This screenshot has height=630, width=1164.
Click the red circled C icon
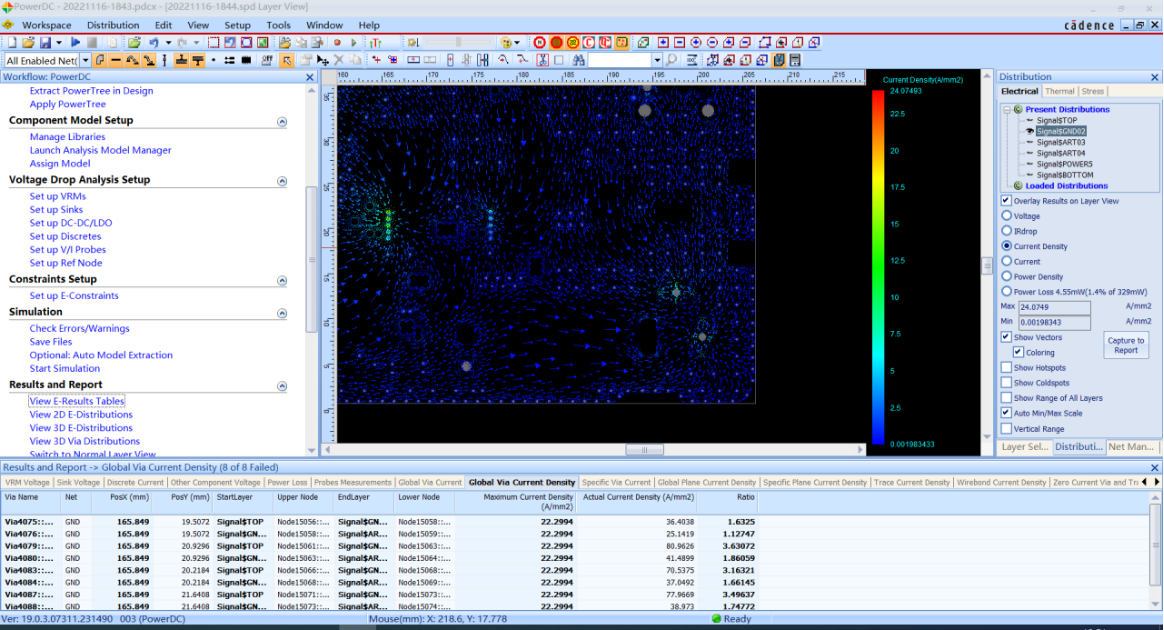[x=589, y=42]
